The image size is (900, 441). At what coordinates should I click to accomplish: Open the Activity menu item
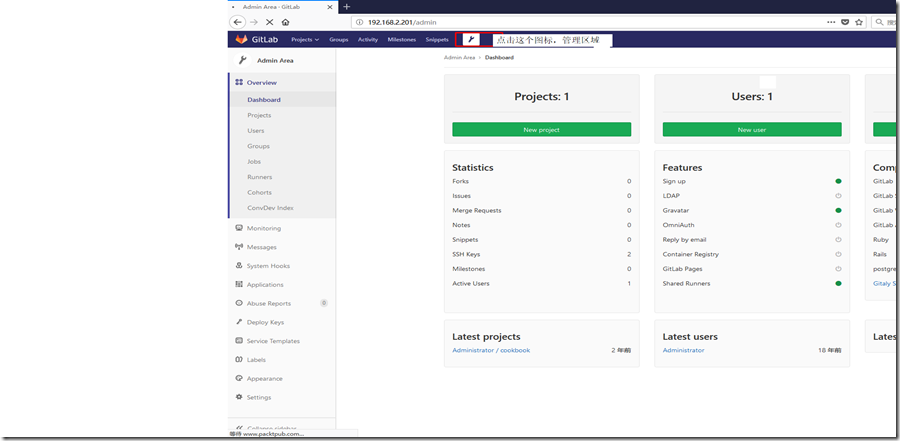(367, 40)
